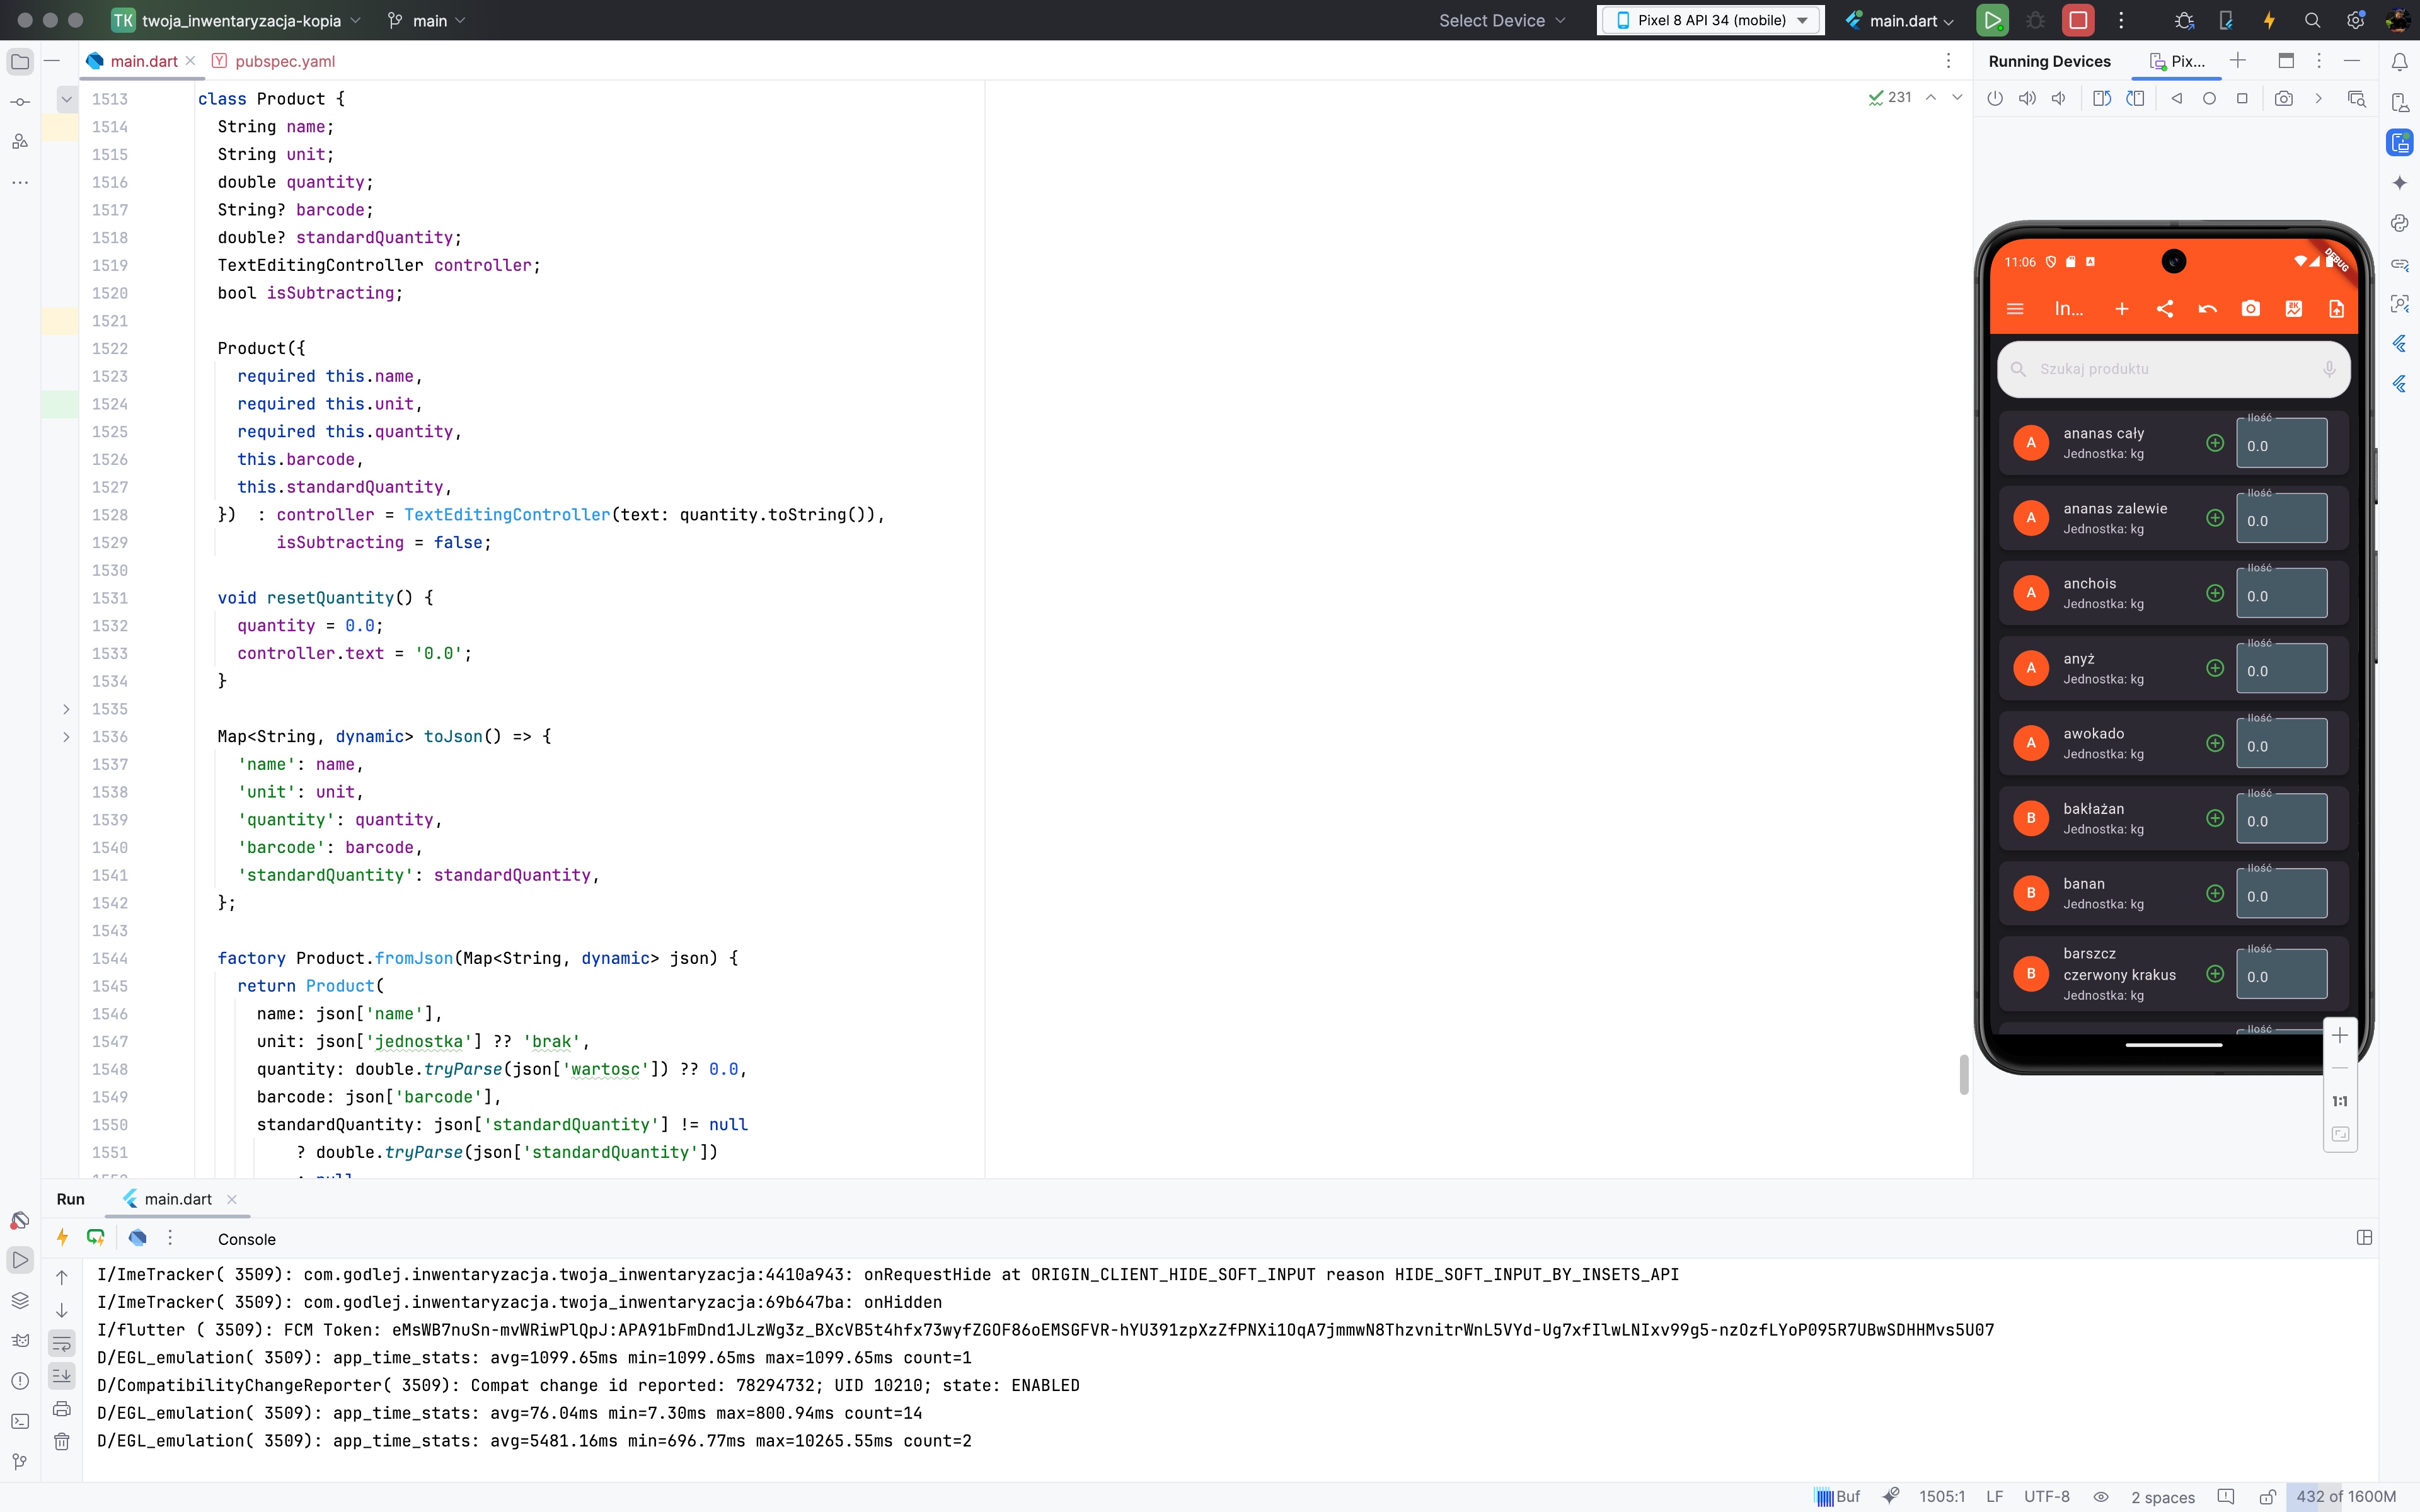Toggle Gemini status sparkle in status bar
This screenshot has height=1512, width=2420.
point(1890,1497)
